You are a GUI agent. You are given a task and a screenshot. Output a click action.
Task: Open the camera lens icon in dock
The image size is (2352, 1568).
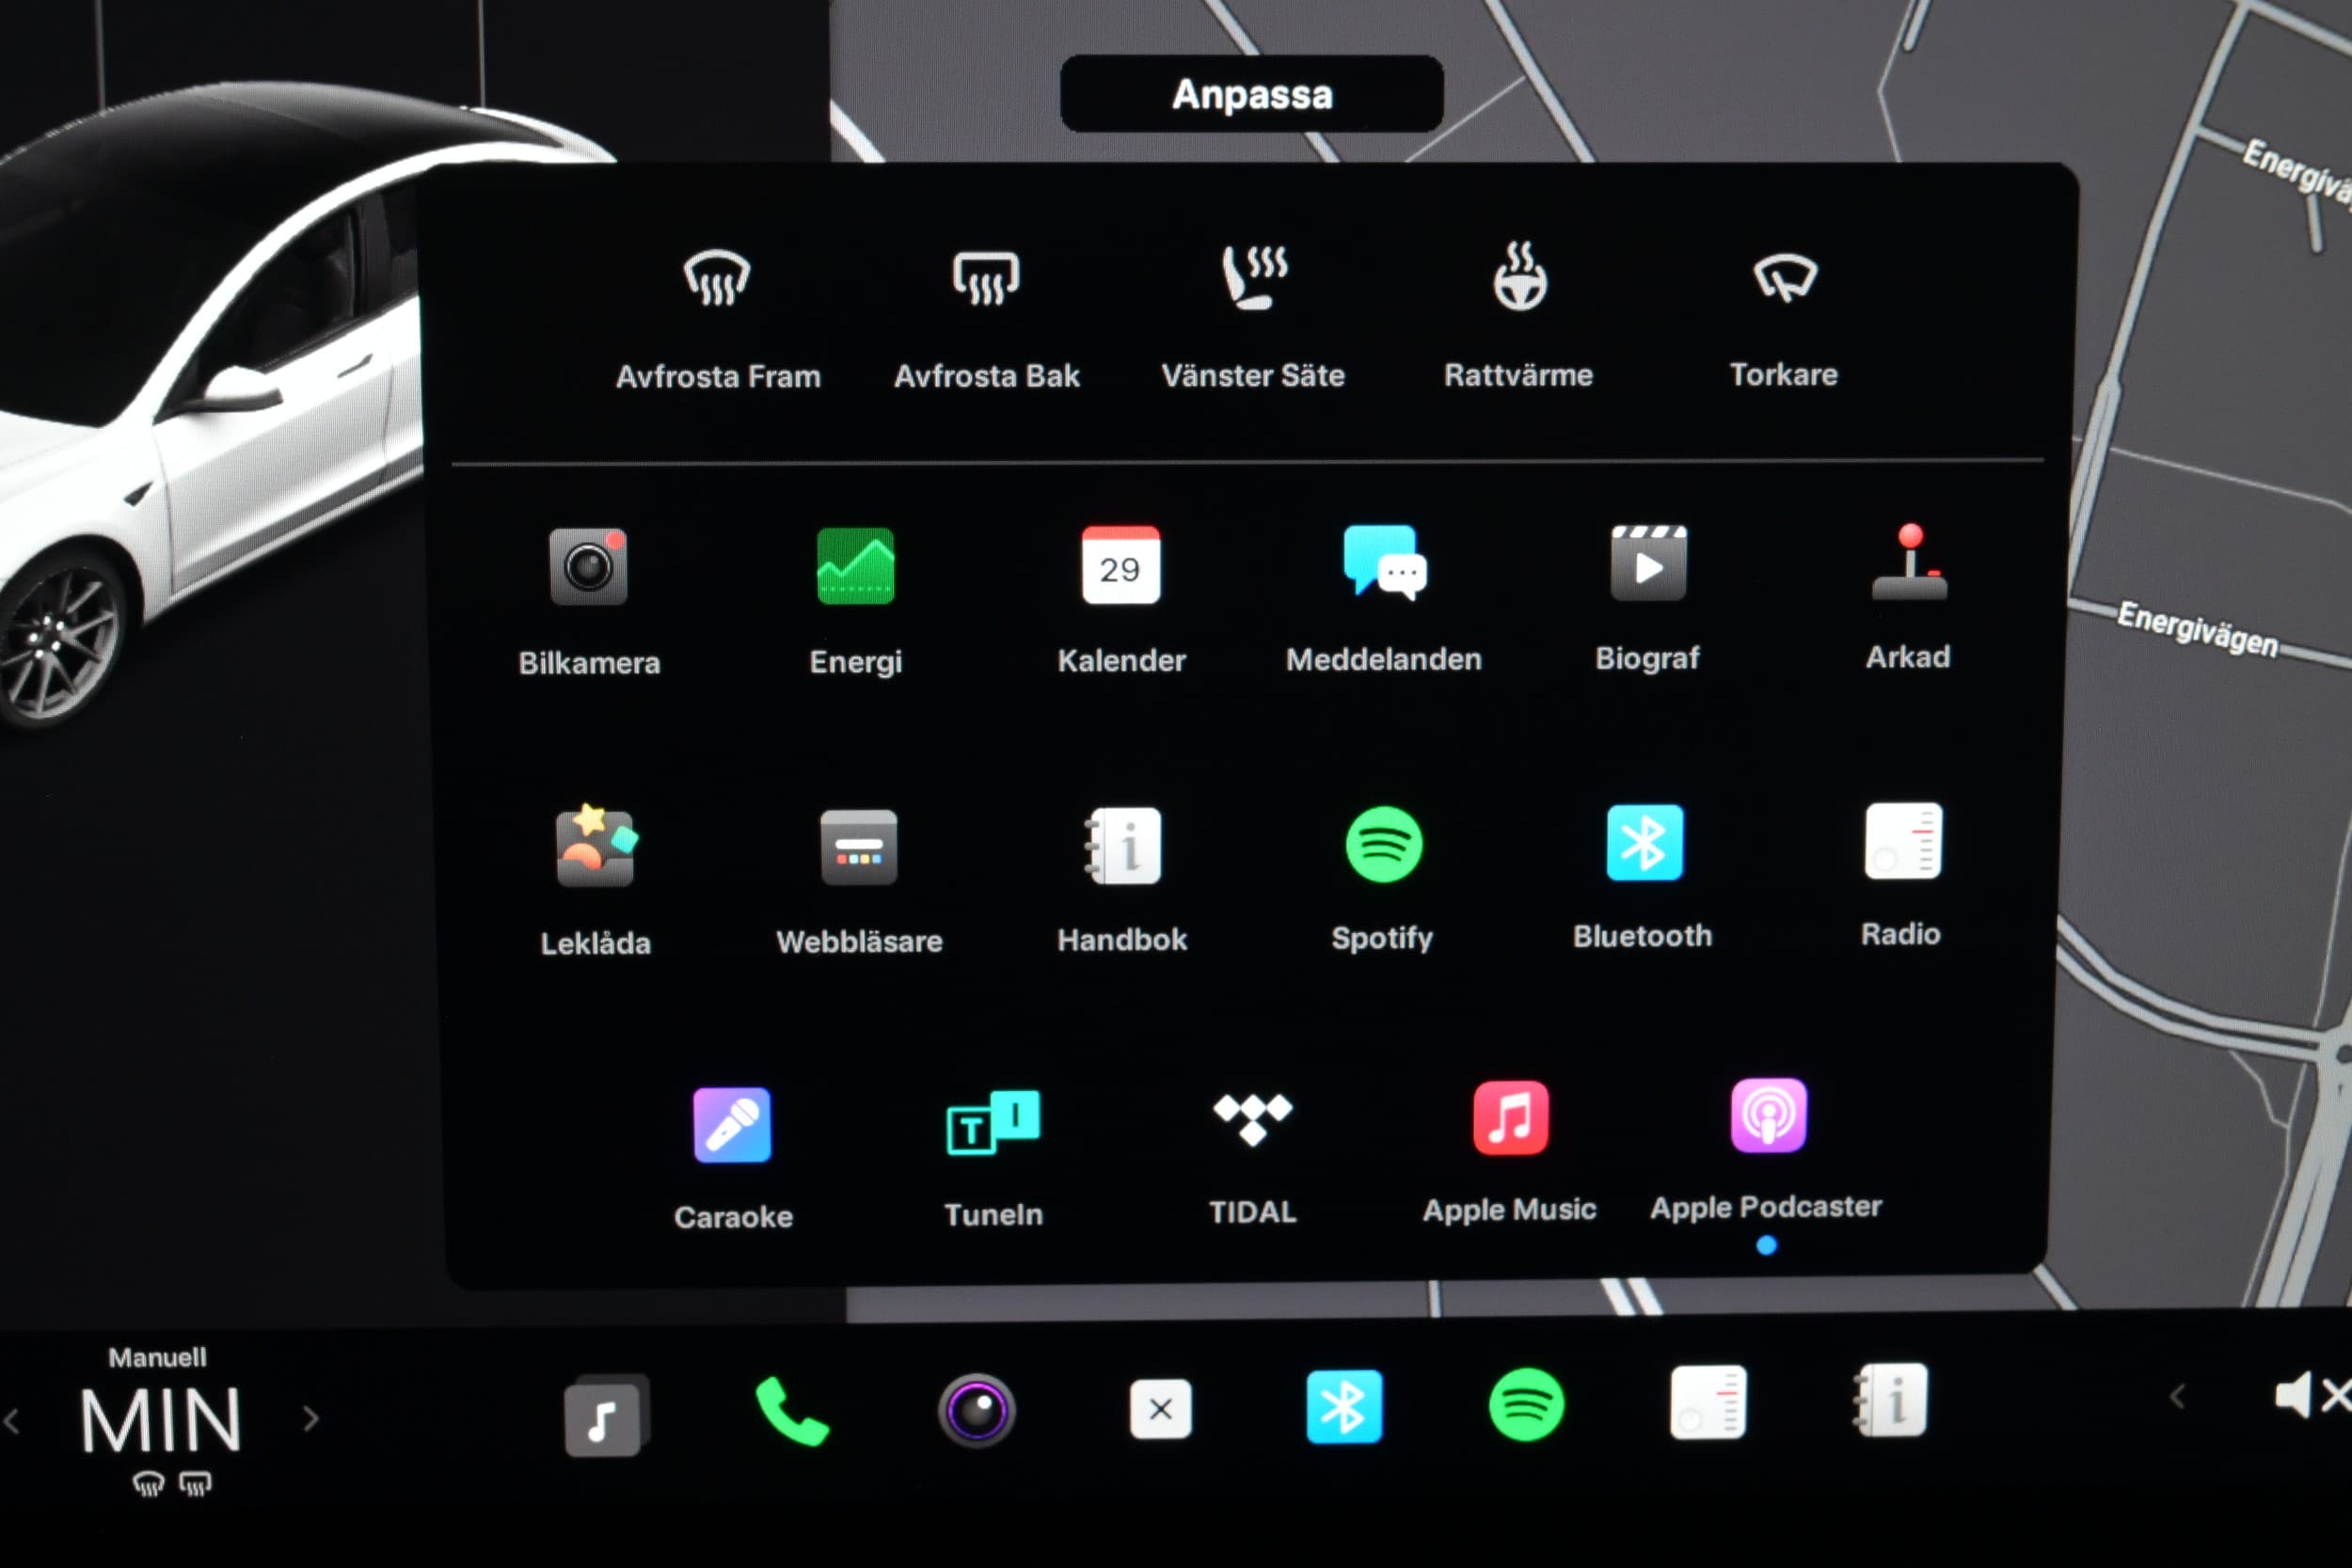(x=977, y=1410)
